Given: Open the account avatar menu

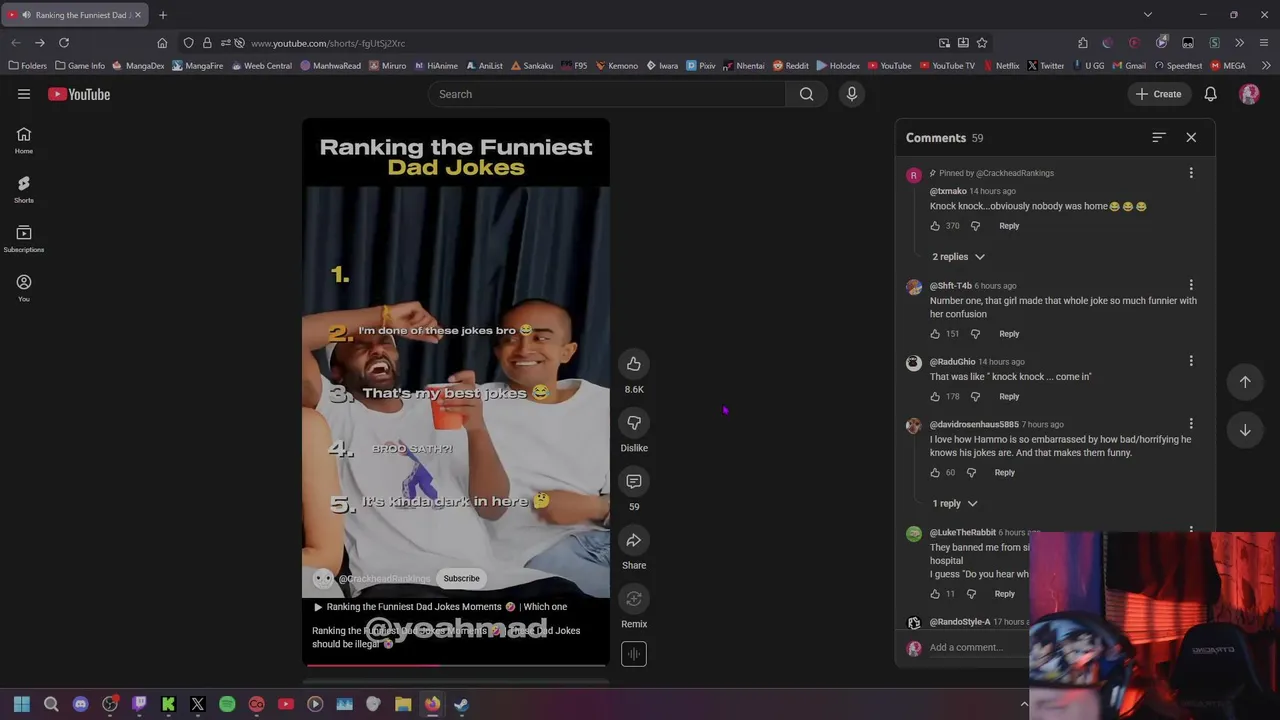Looking at the screenshot, I should click(1249, 94).
